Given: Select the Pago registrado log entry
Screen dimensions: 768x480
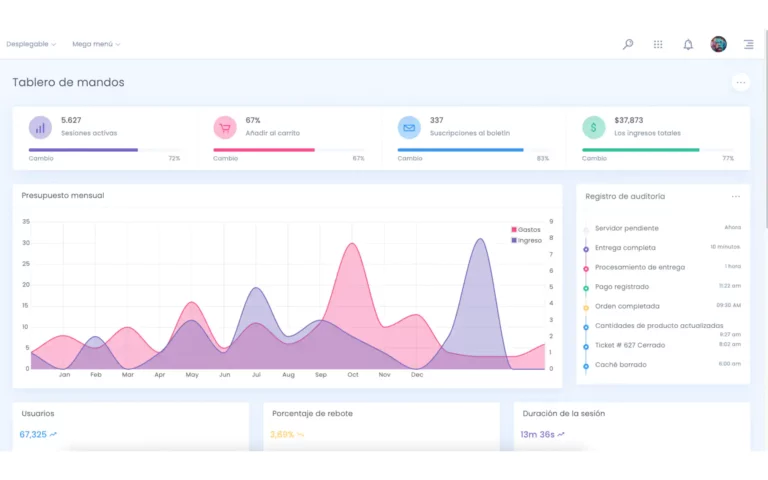Looking at the screenshot, I should 621,287.
